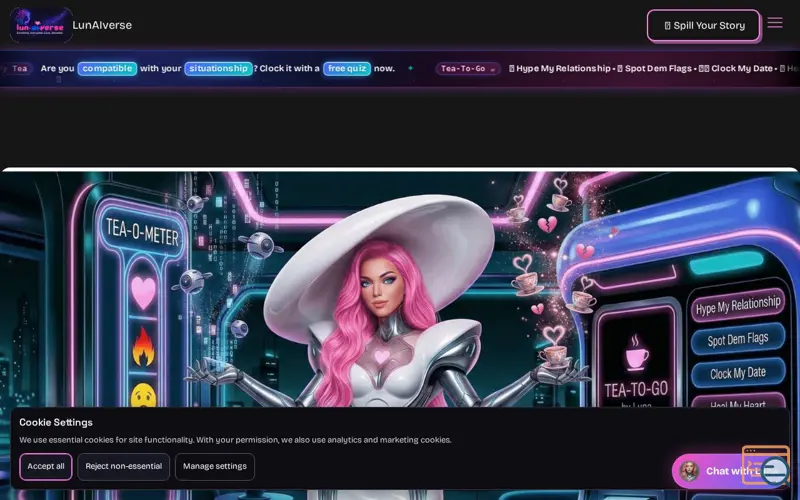800x500 pixels.
Task: Click the Tea ticker tag at left edge
Action: 18,68
